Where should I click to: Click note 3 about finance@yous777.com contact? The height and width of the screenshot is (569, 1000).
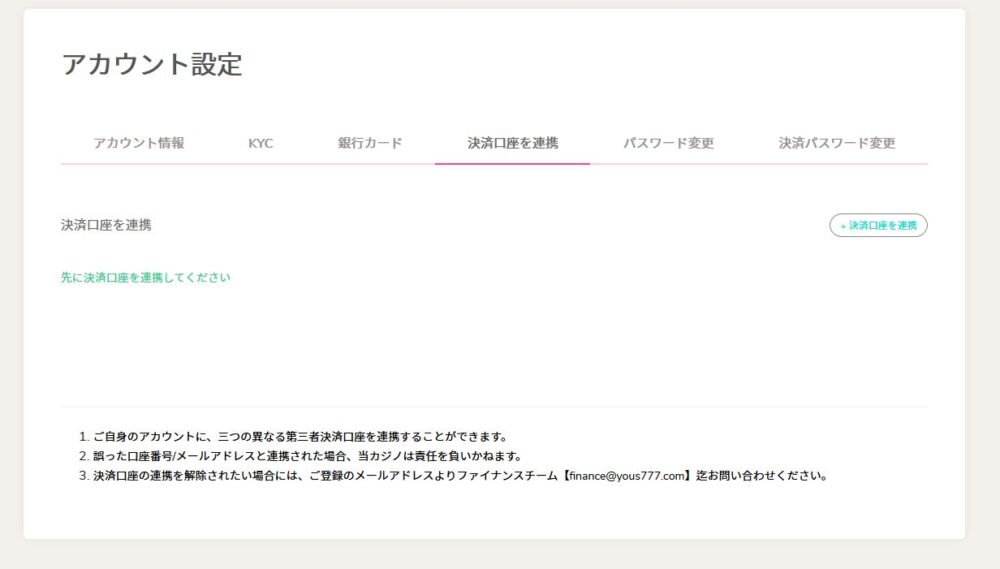point(460,476)
